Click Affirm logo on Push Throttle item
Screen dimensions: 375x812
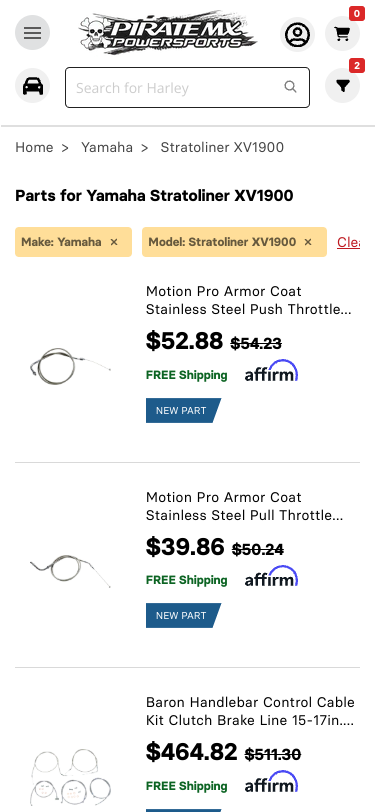(x=271, y=372)
